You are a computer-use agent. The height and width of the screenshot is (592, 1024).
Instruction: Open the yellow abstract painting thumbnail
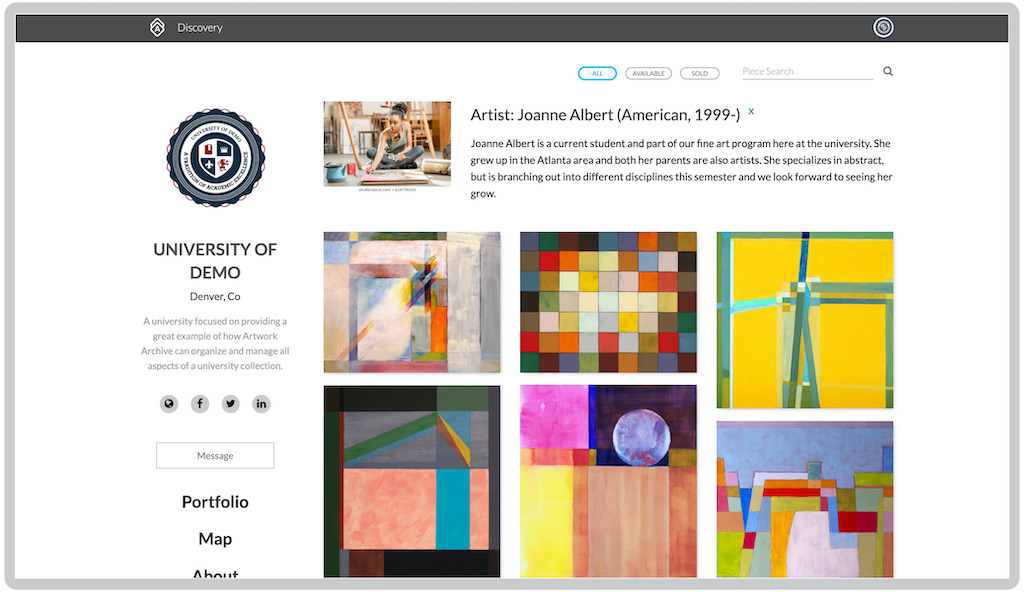click(x=804, y=320)
